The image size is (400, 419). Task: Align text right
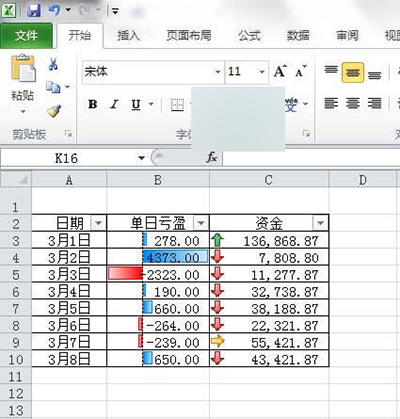(374, 103)
